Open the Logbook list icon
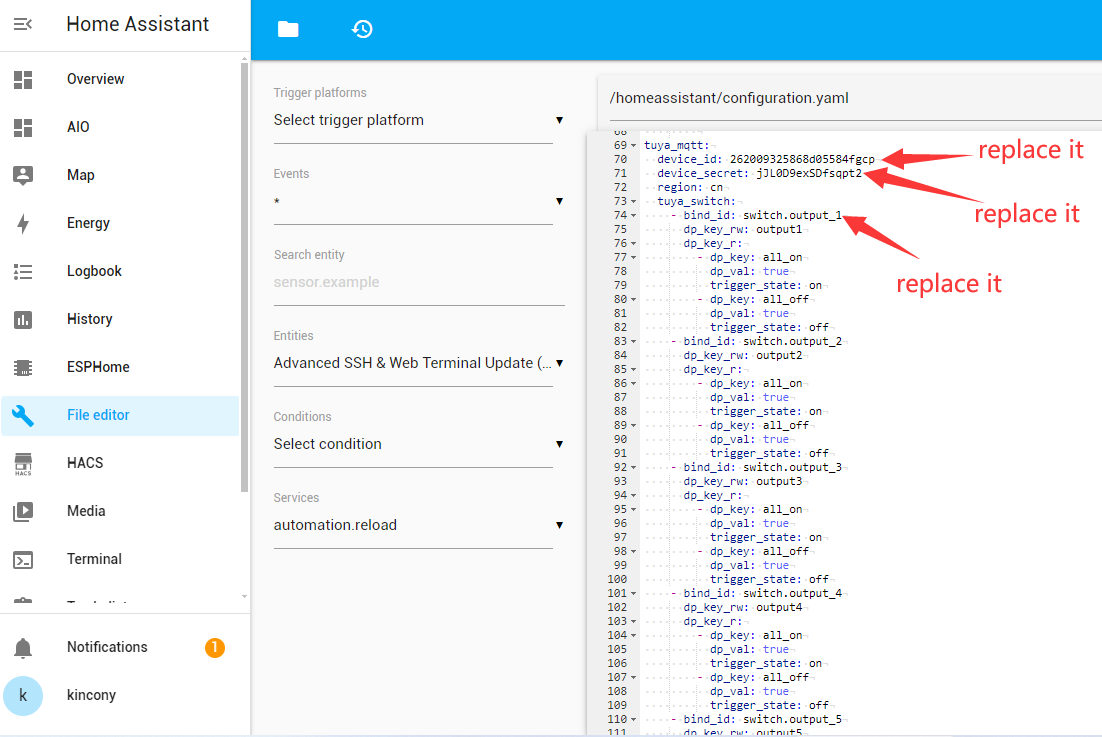The width and height of the screenshot is (1102, 737). 23,271
